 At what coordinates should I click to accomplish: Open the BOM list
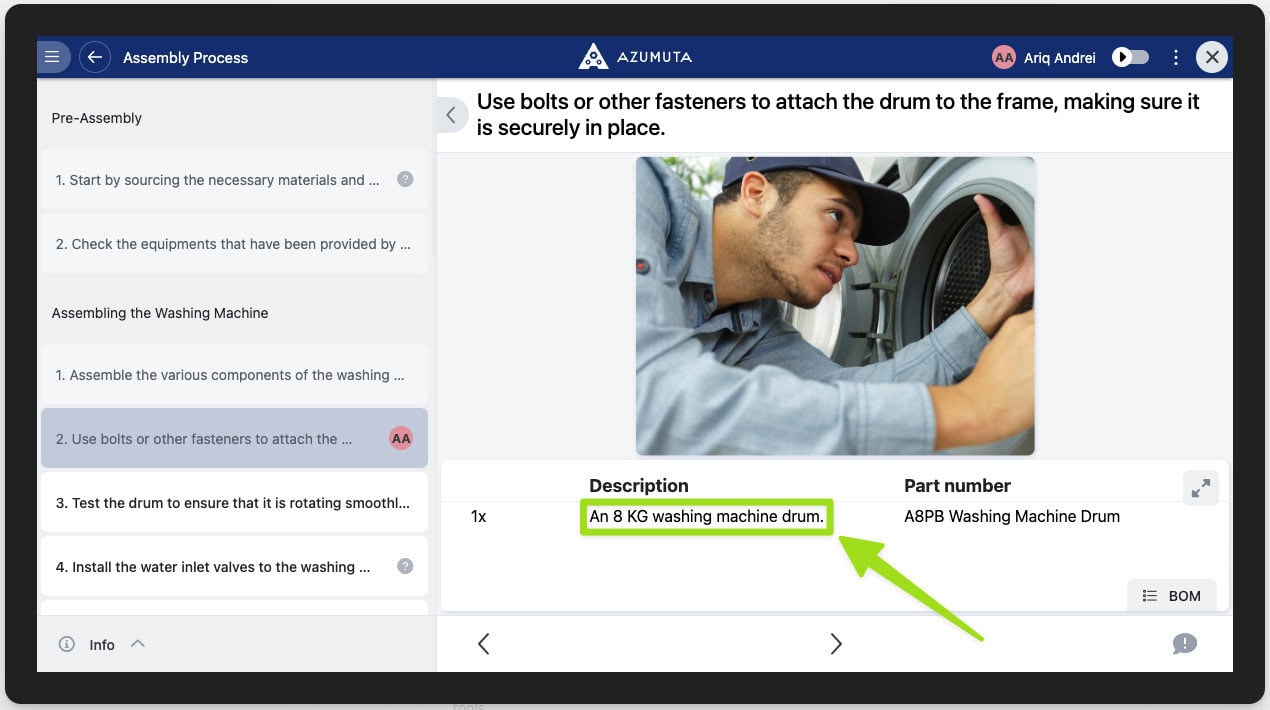click(1171, 596)
